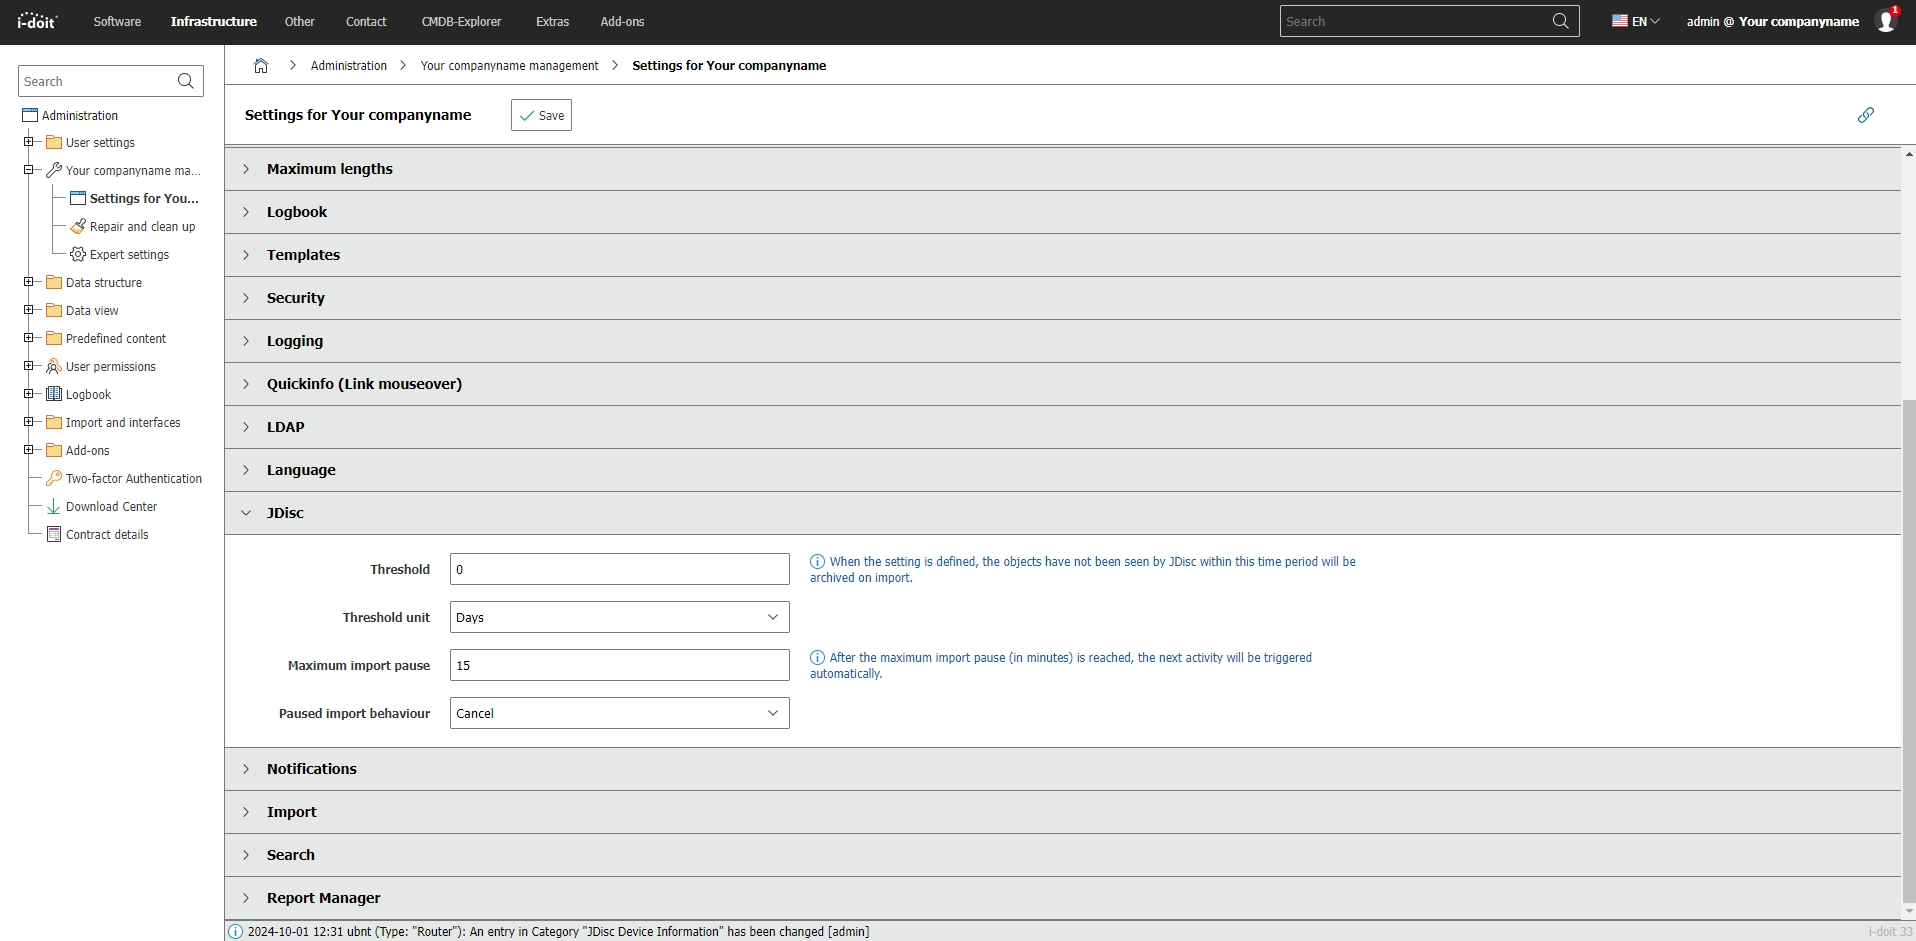Viewport: 1916px width, 941px height.
Task: Click the Logbook book icon in sidebar
Action: (x=54, y=394)
